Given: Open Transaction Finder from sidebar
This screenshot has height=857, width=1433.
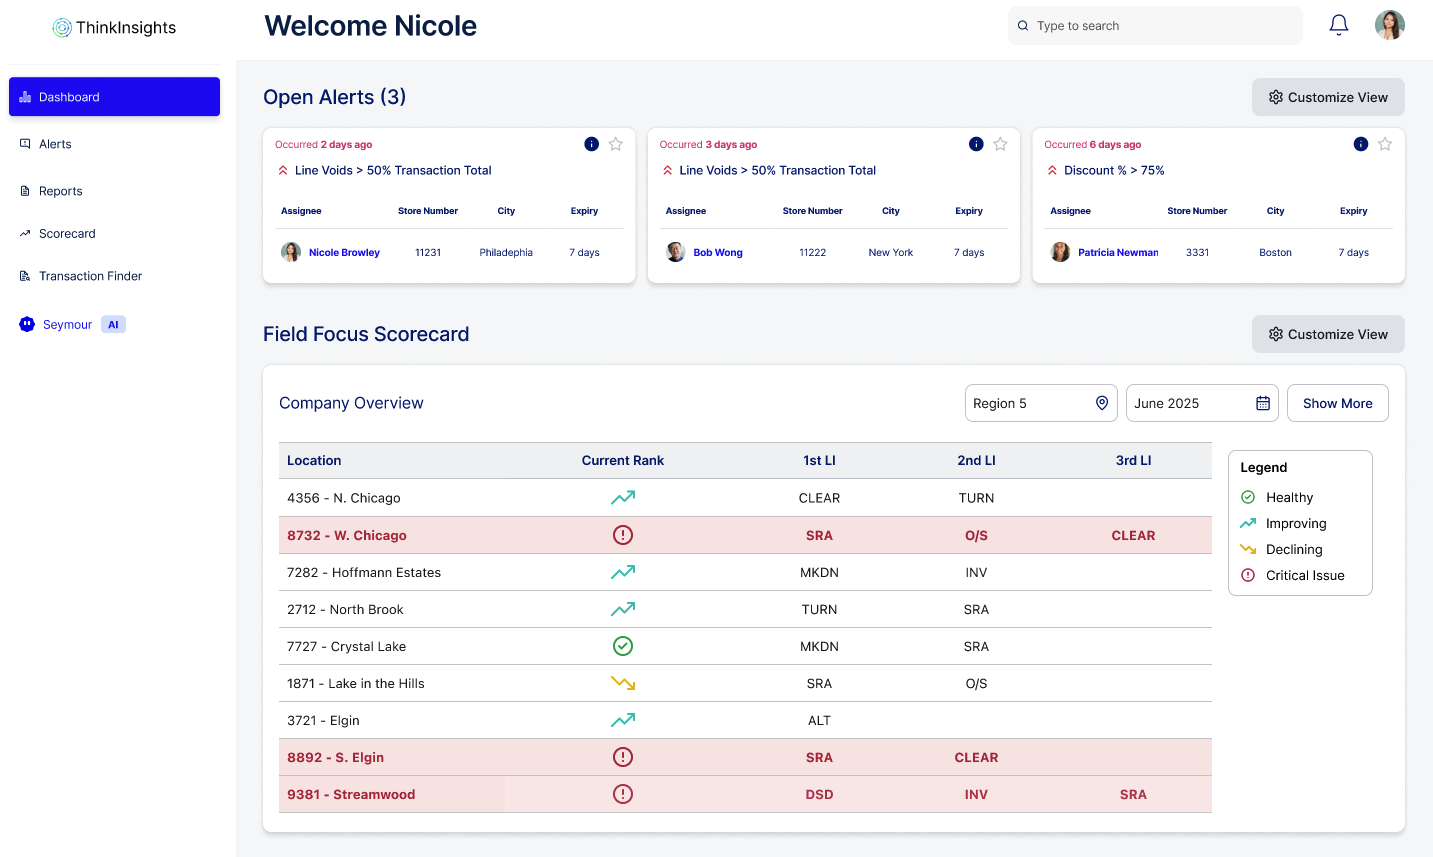Looking at the screenshot, I should tap(90, 276).
